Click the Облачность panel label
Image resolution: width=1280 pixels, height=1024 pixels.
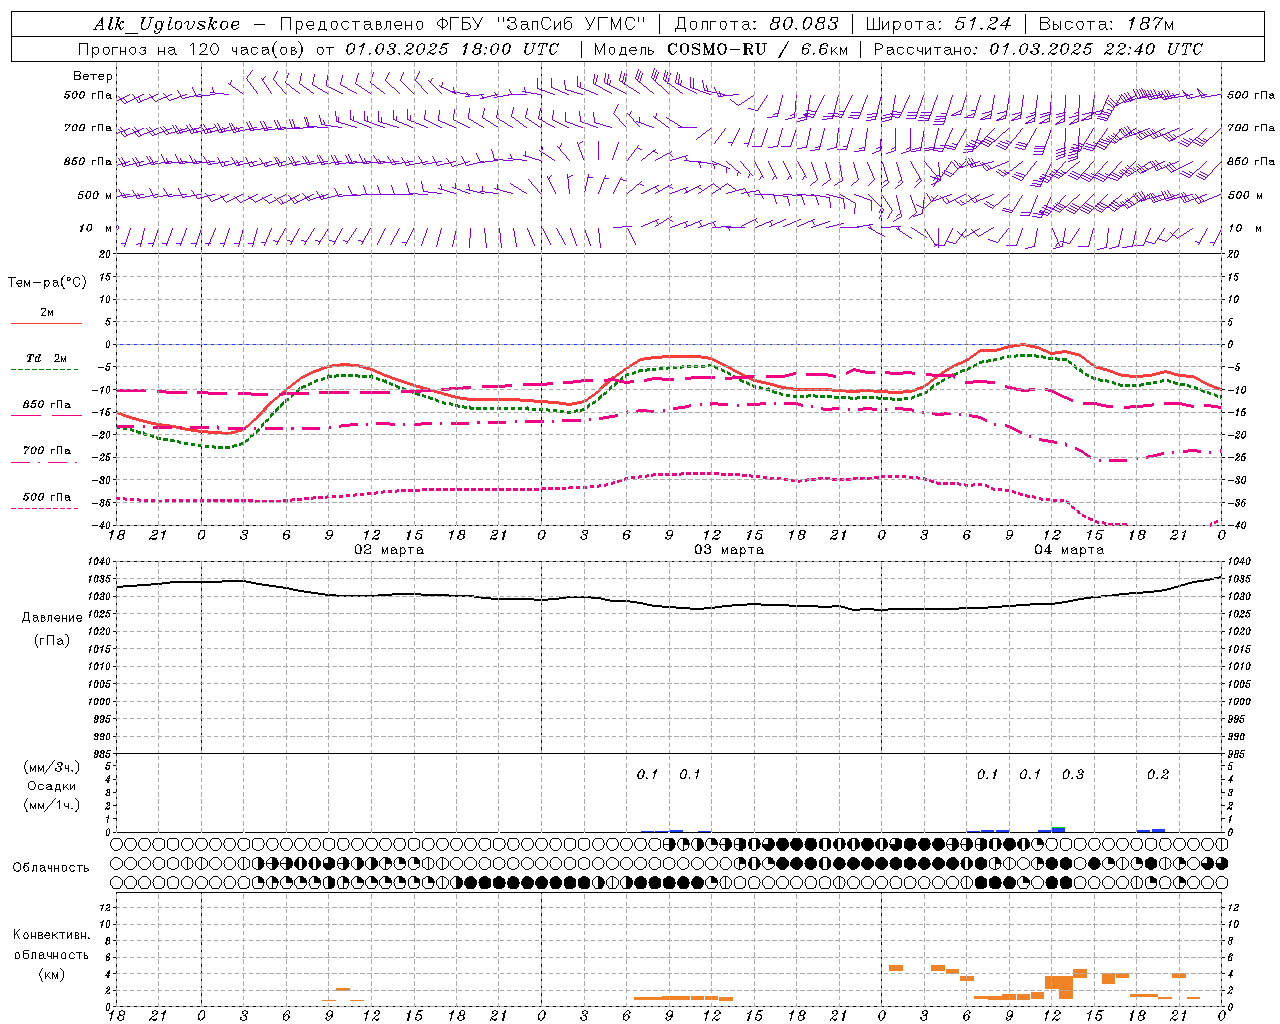click(x=51, y=868)
